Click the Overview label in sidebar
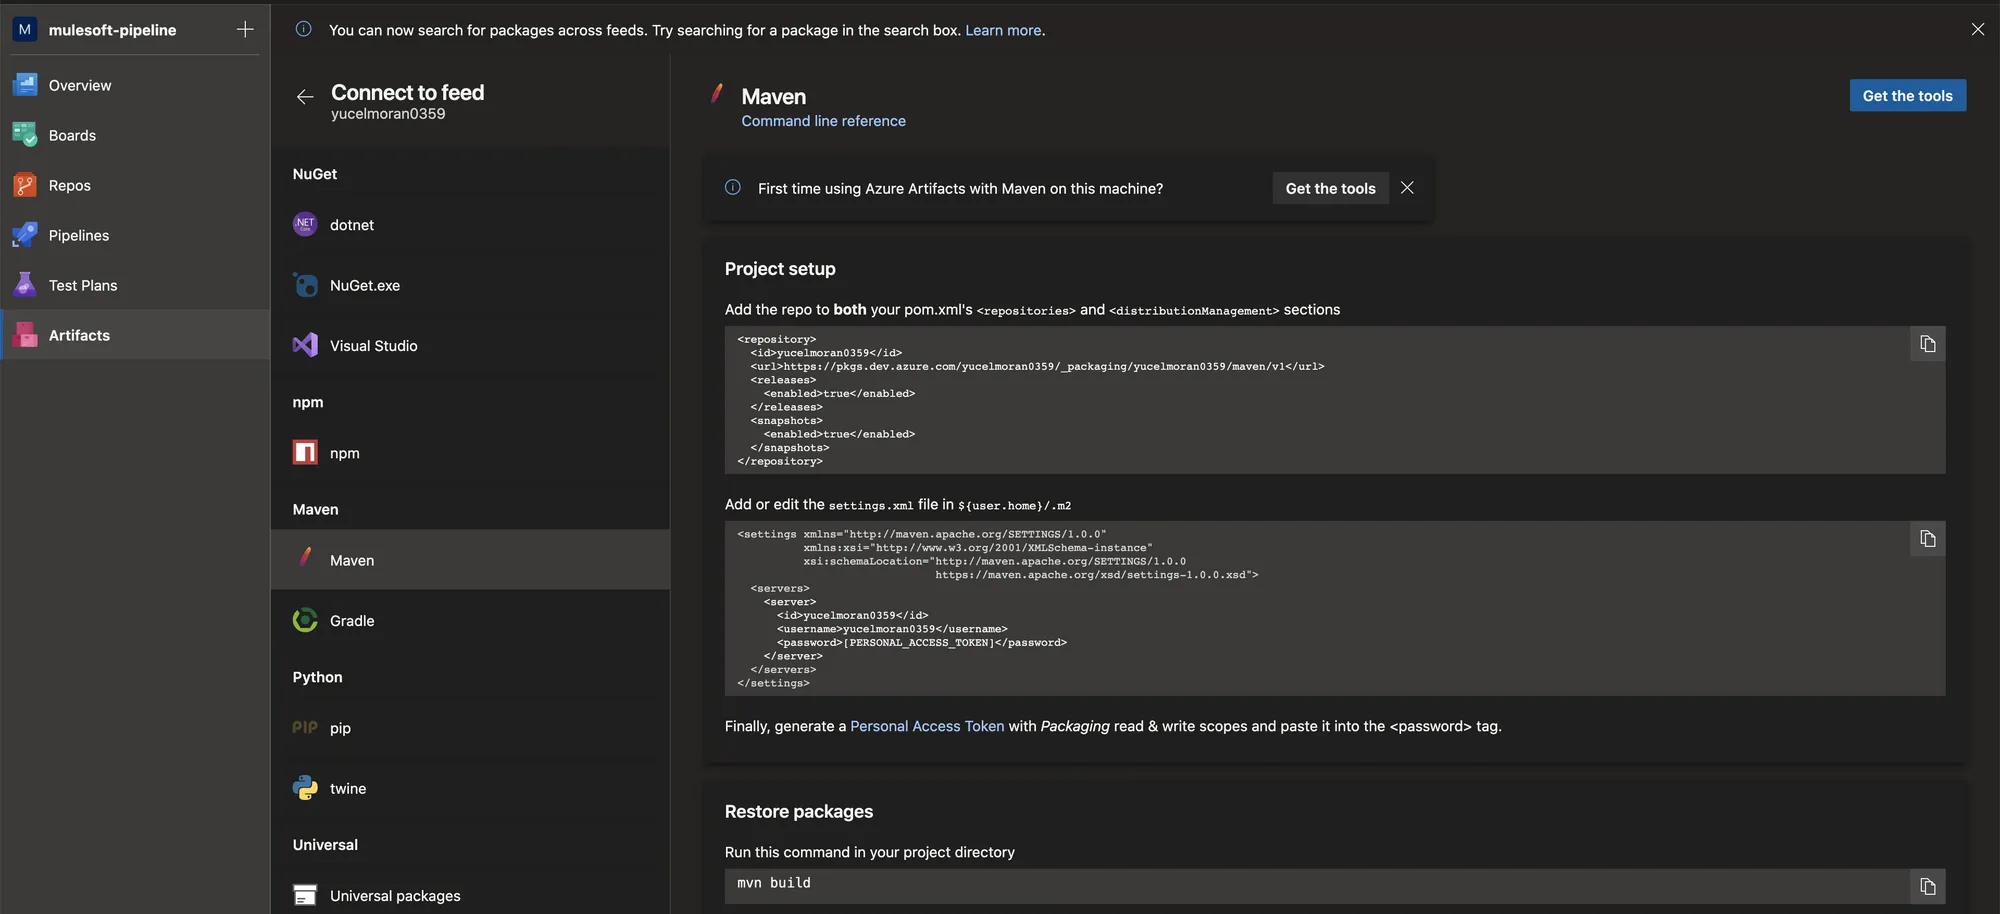 click(x=80, y=85)
